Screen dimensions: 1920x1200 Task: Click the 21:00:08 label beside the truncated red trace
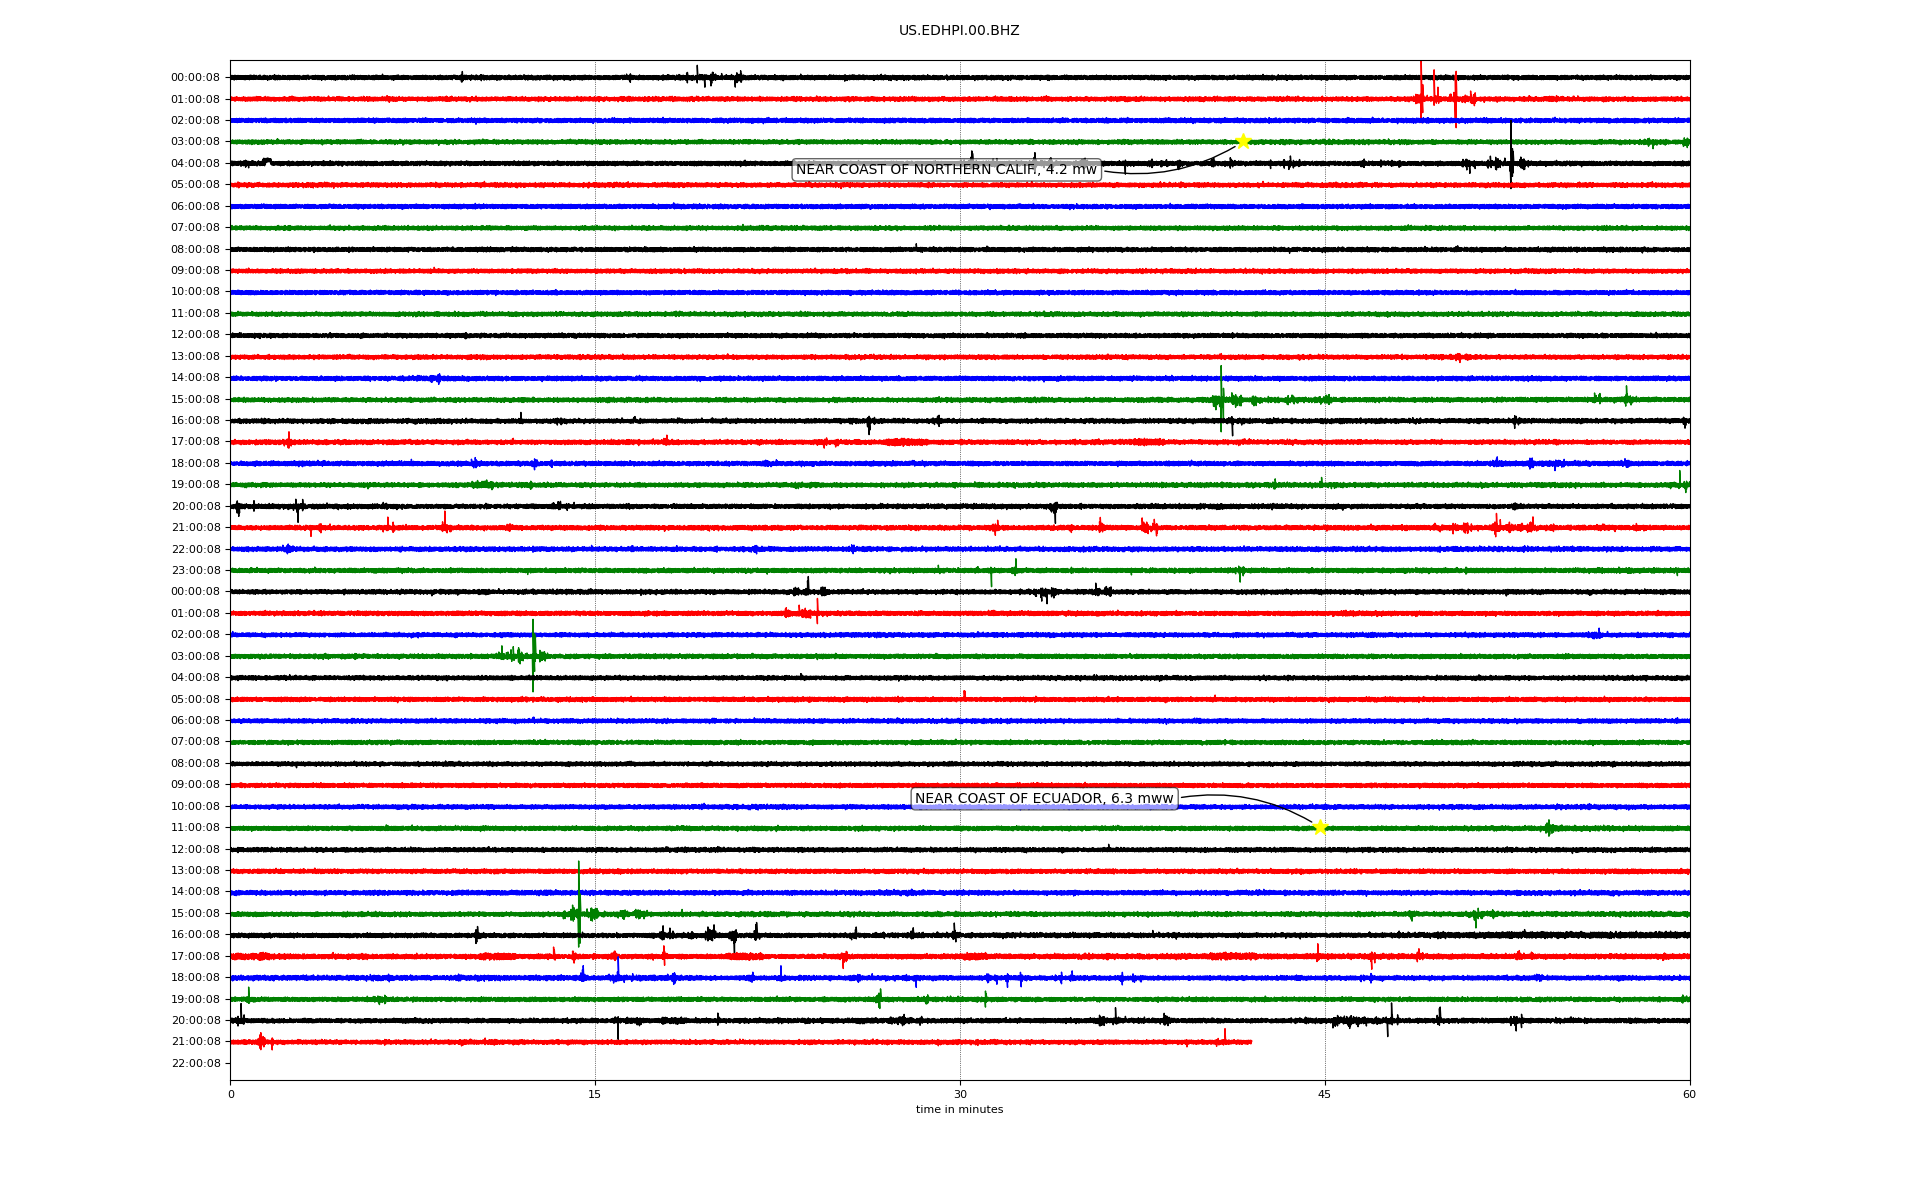click(195, 1042)
